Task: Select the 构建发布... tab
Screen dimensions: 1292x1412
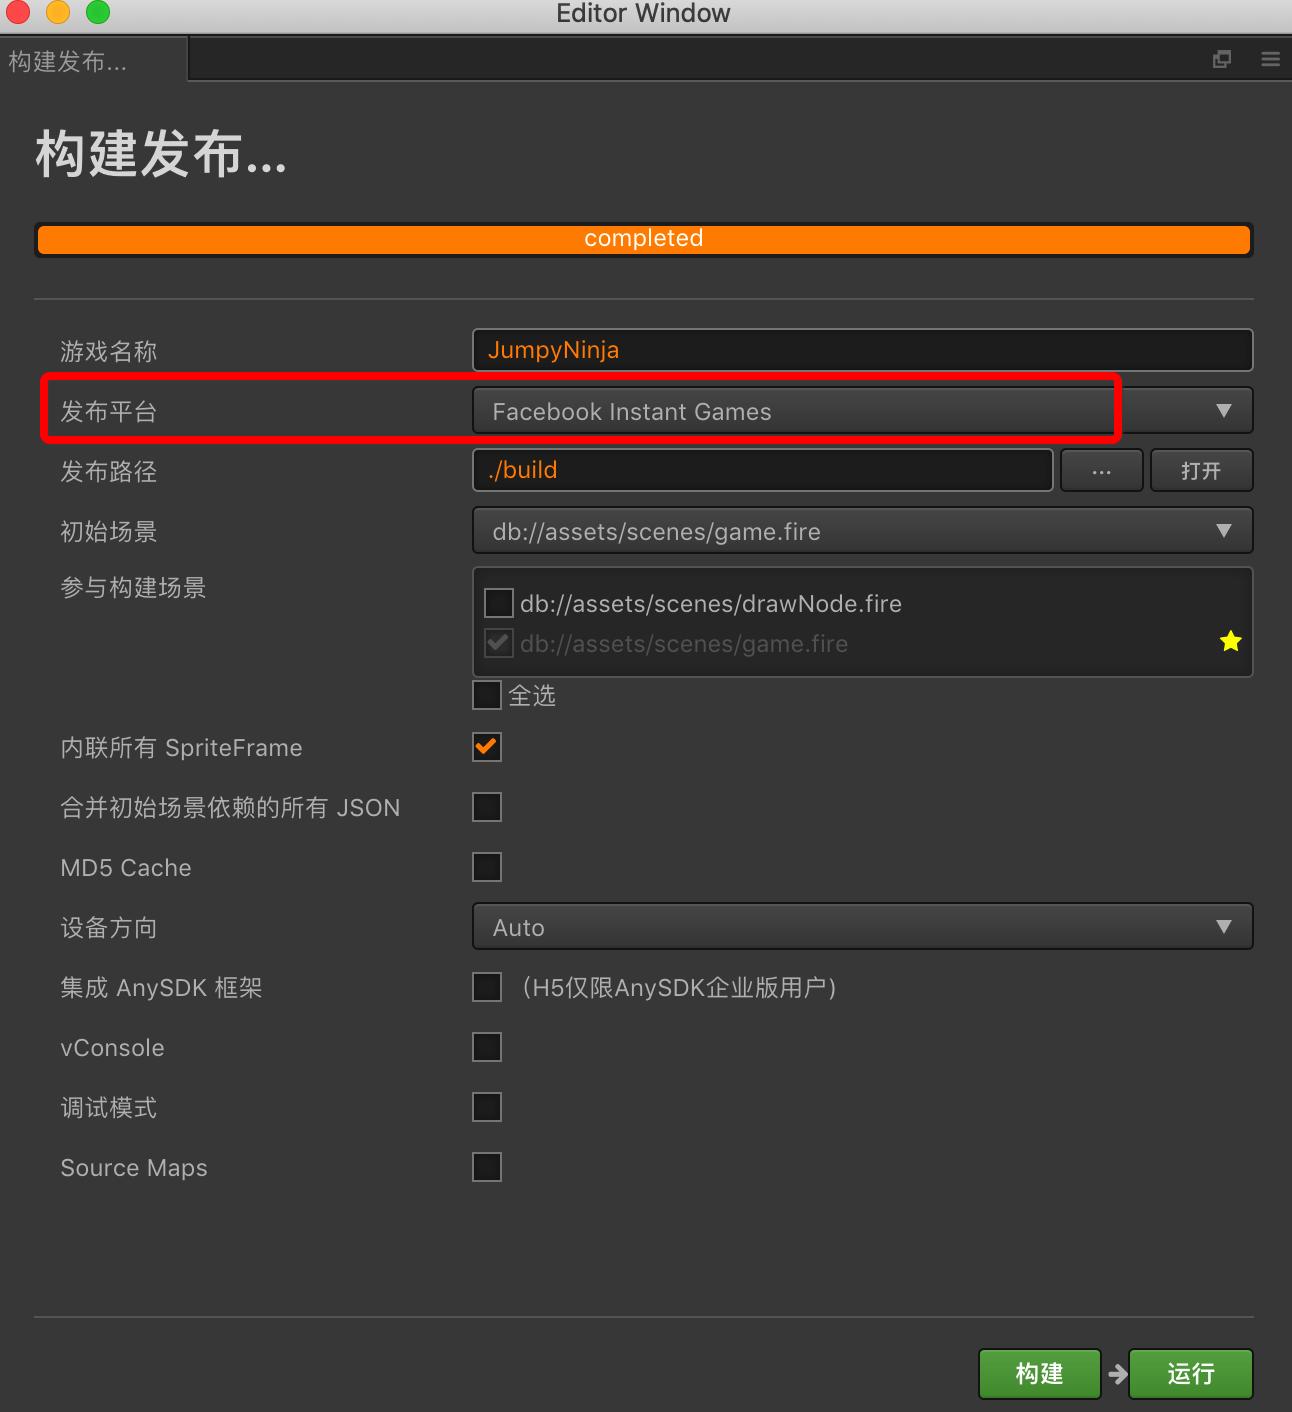Action: coord(70,62)
